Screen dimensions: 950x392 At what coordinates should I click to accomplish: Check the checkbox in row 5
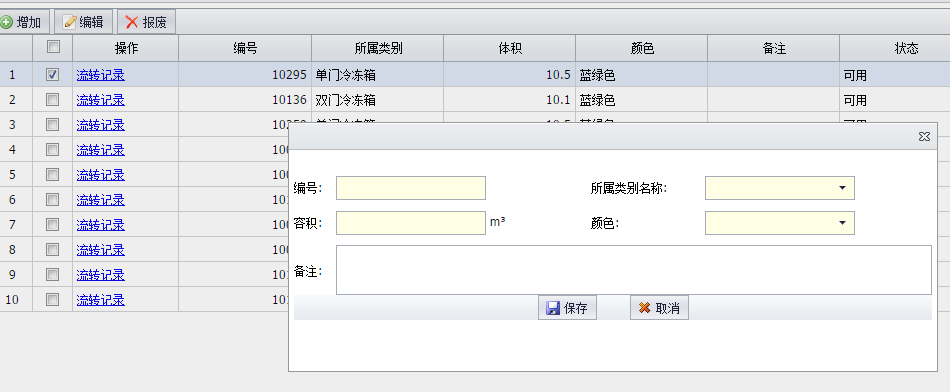tap(53, 174)
